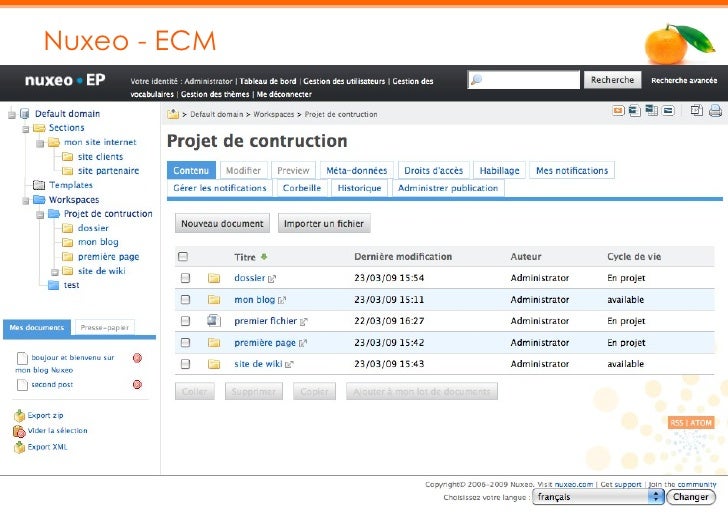Open the Corbeille tab
The image size is (728, 514).
point(302,188)
